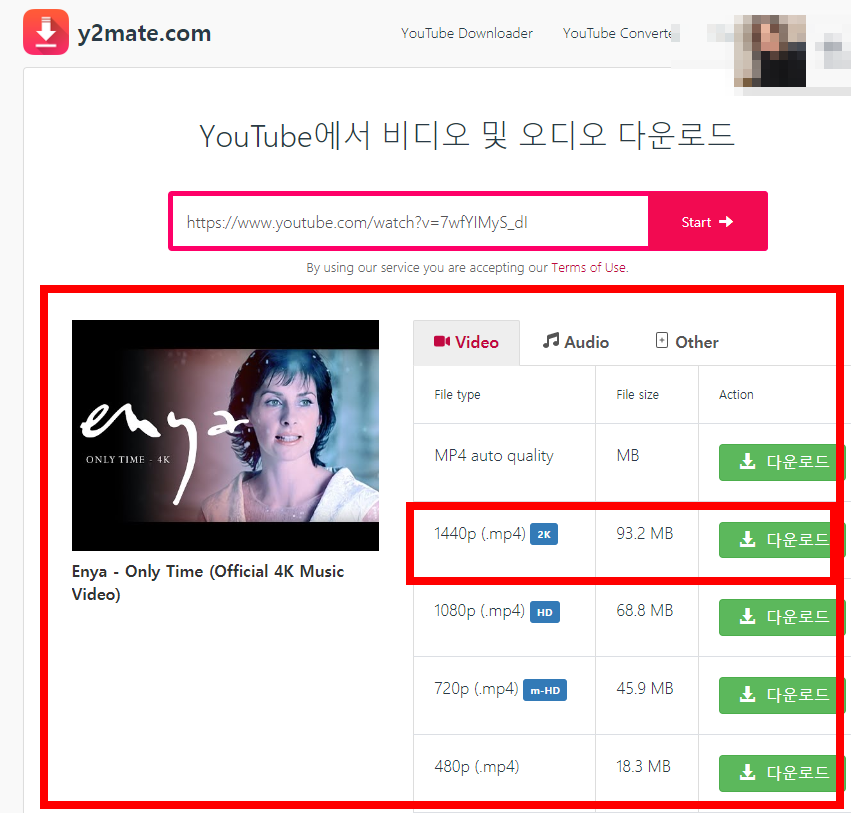Image resolution: width=851 pixels, height=813 pixels.
Task: Download the 720p (.mp4) file
Action: (x=782, y=695)
